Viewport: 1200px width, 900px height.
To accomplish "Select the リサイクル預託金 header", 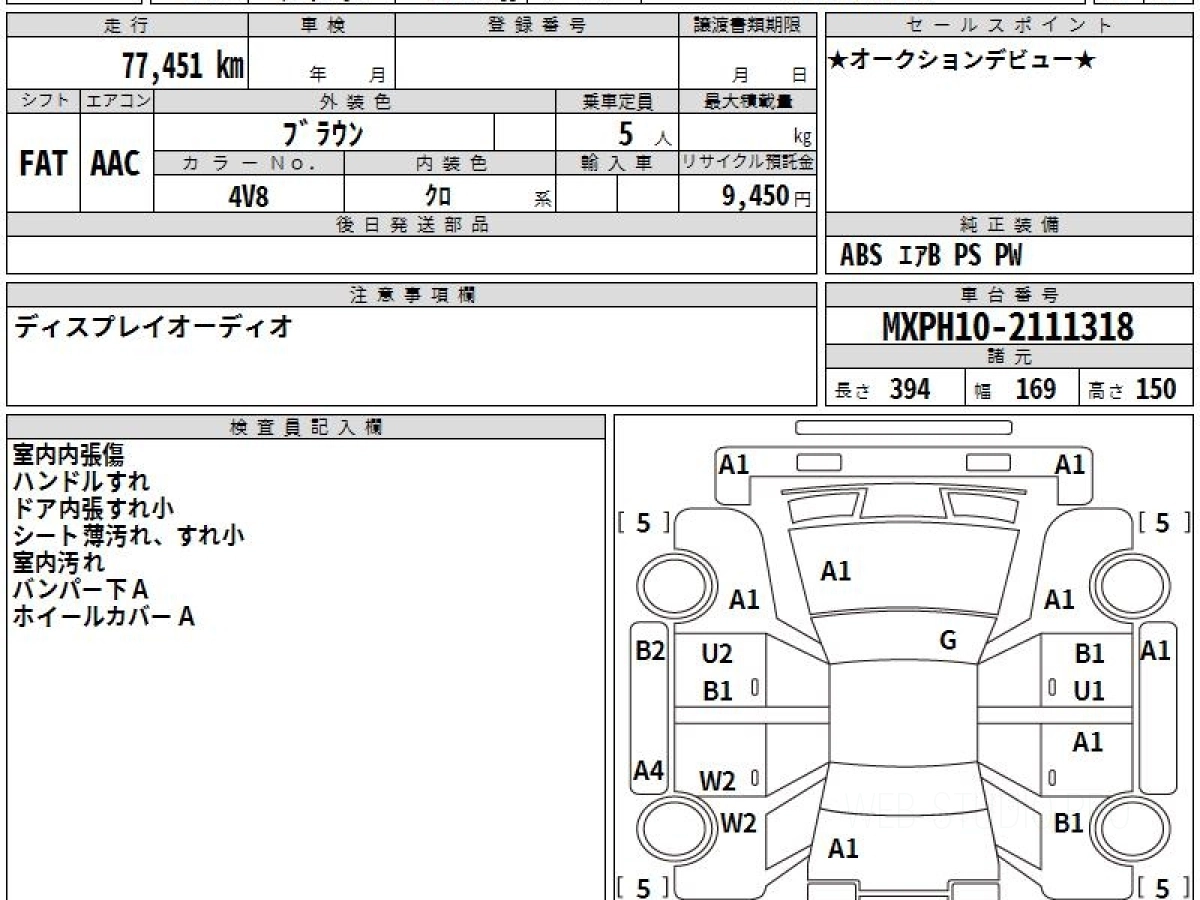I will (747, 163).
